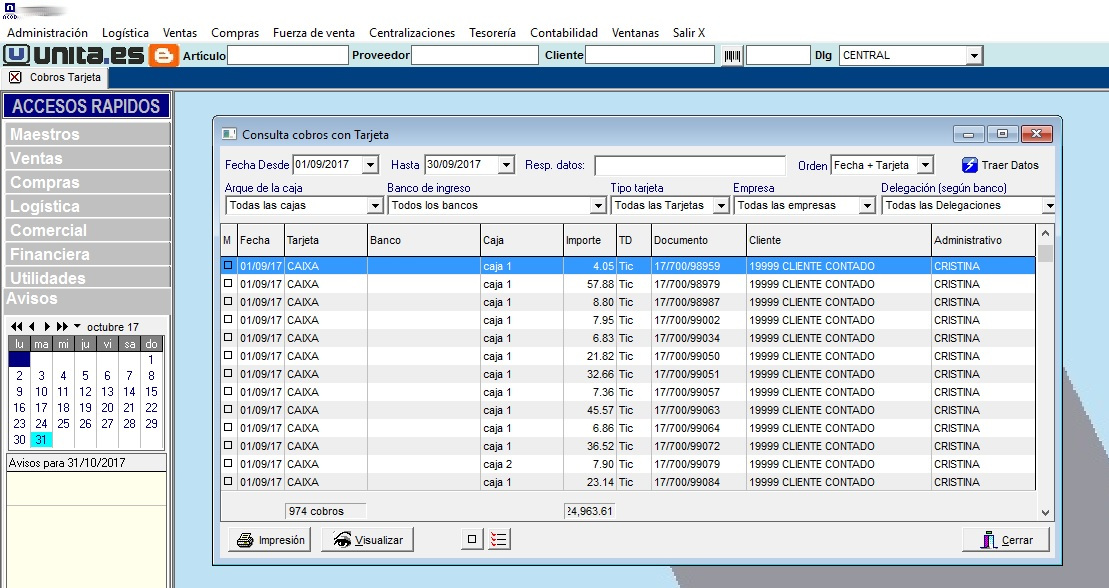Click the caja 2 cell
This screenshot has width=1109, height=588.
[522, 464]
